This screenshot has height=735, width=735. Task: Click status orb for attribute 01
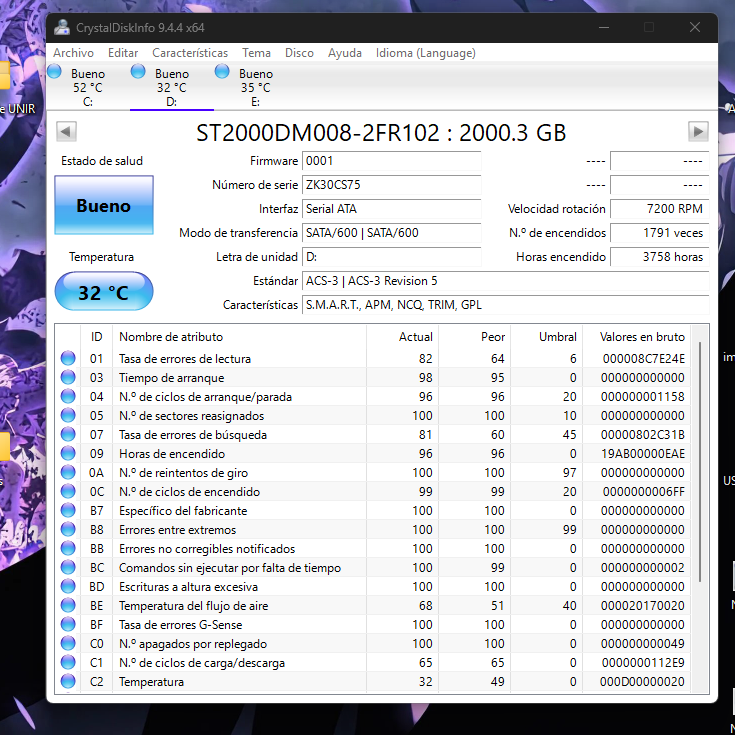[x=68, y=358]
